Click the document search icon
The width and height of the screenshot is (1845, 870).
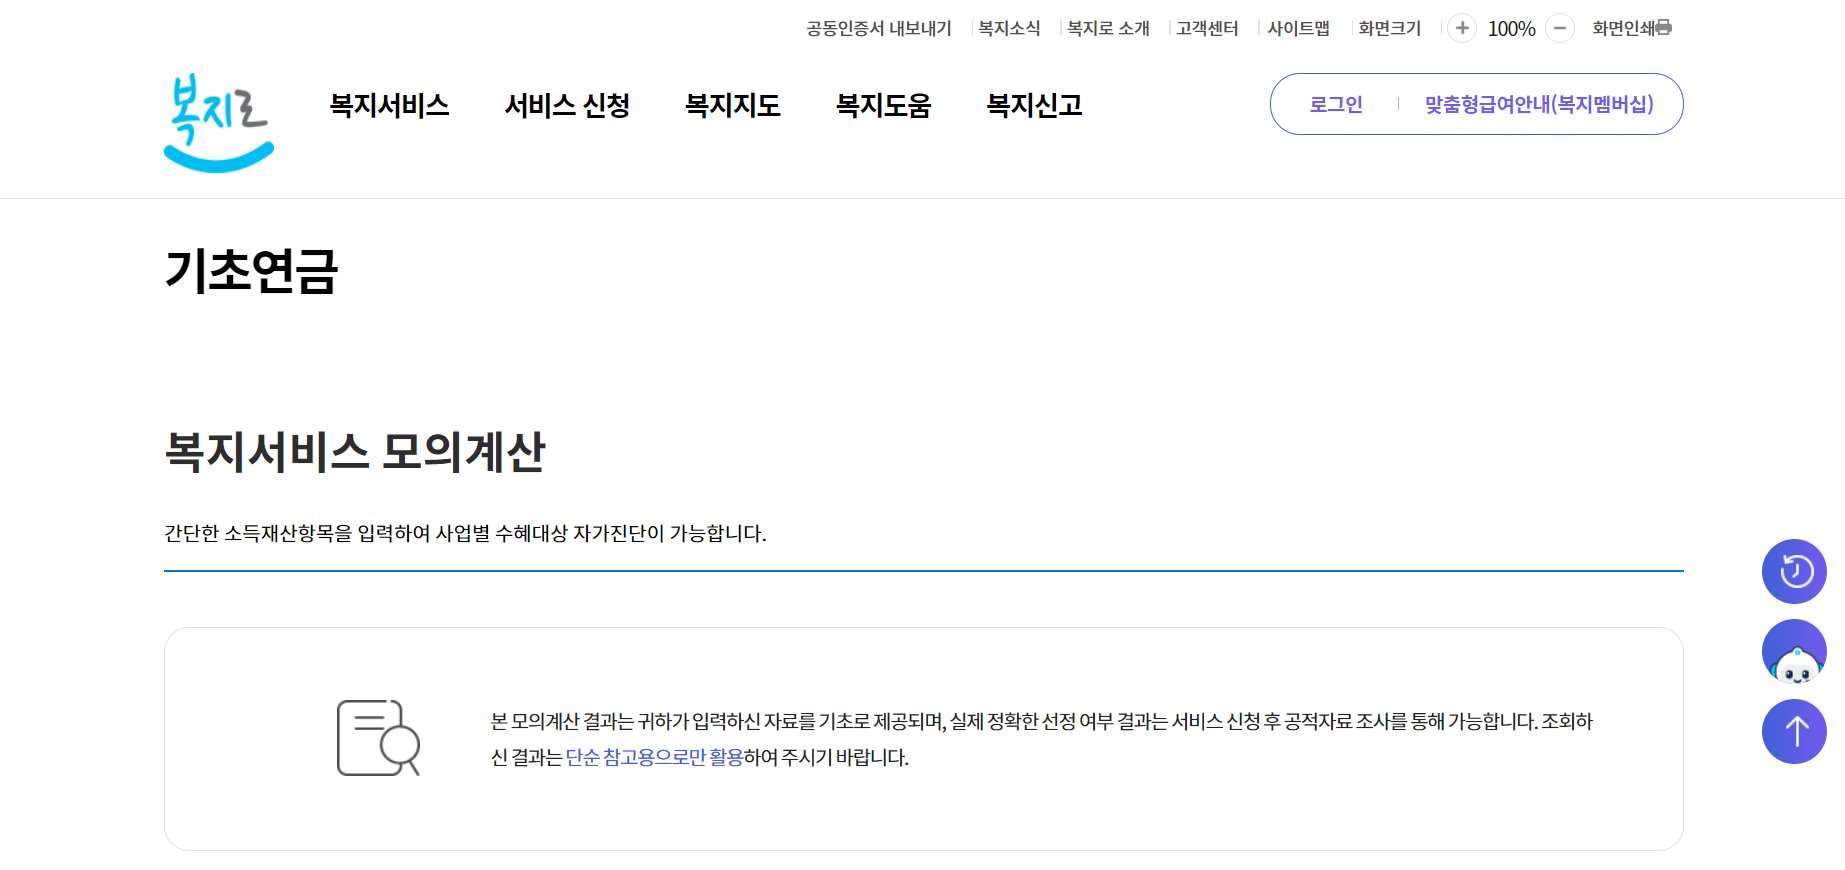click(378, 738)
